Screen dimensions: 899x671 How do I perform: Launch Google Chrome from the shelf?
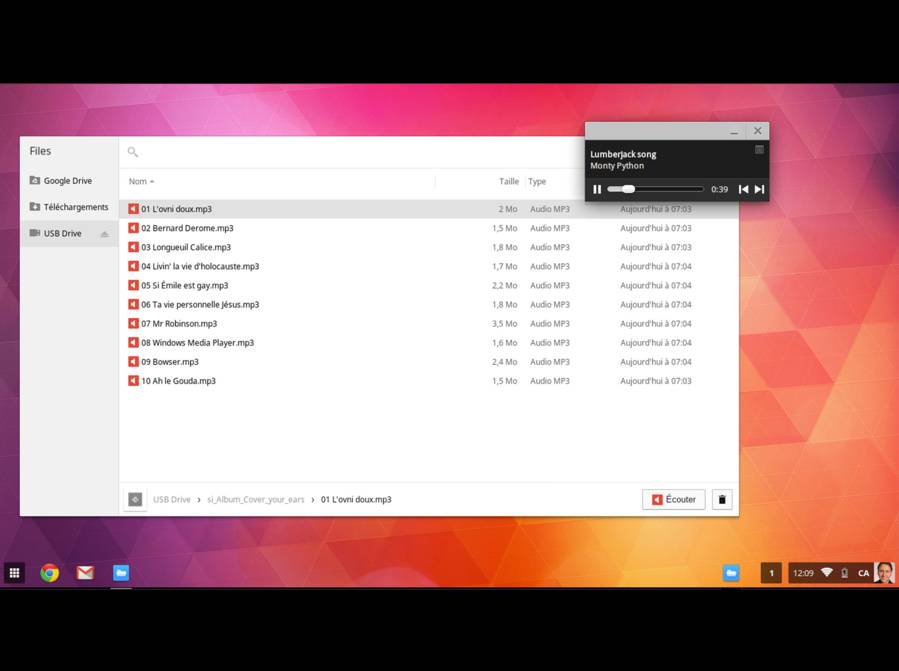point(49,573)
